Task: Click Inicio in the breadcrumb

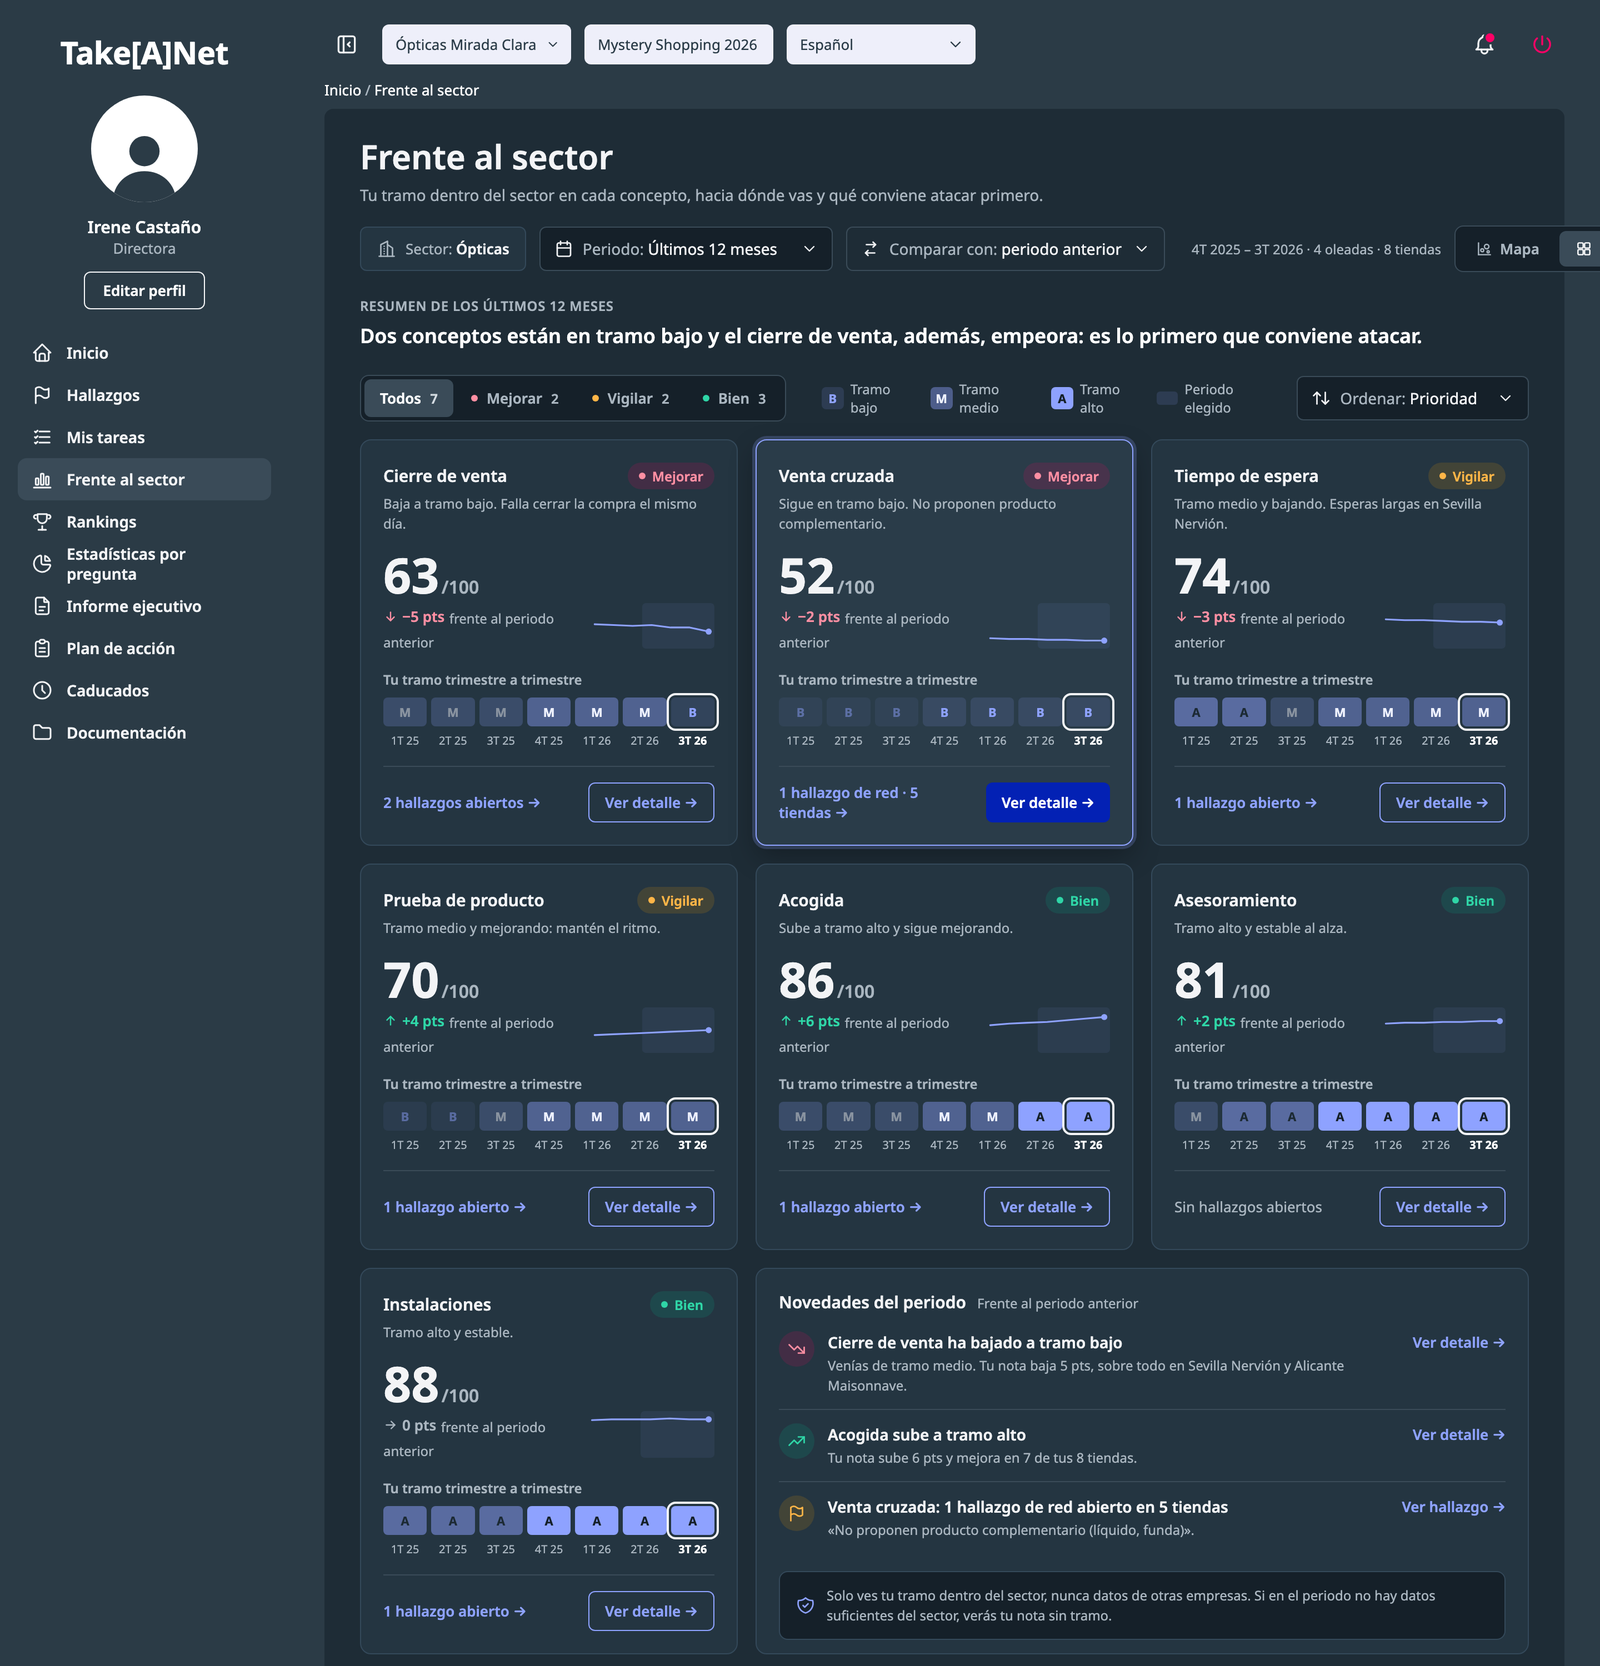Action: 342,90
